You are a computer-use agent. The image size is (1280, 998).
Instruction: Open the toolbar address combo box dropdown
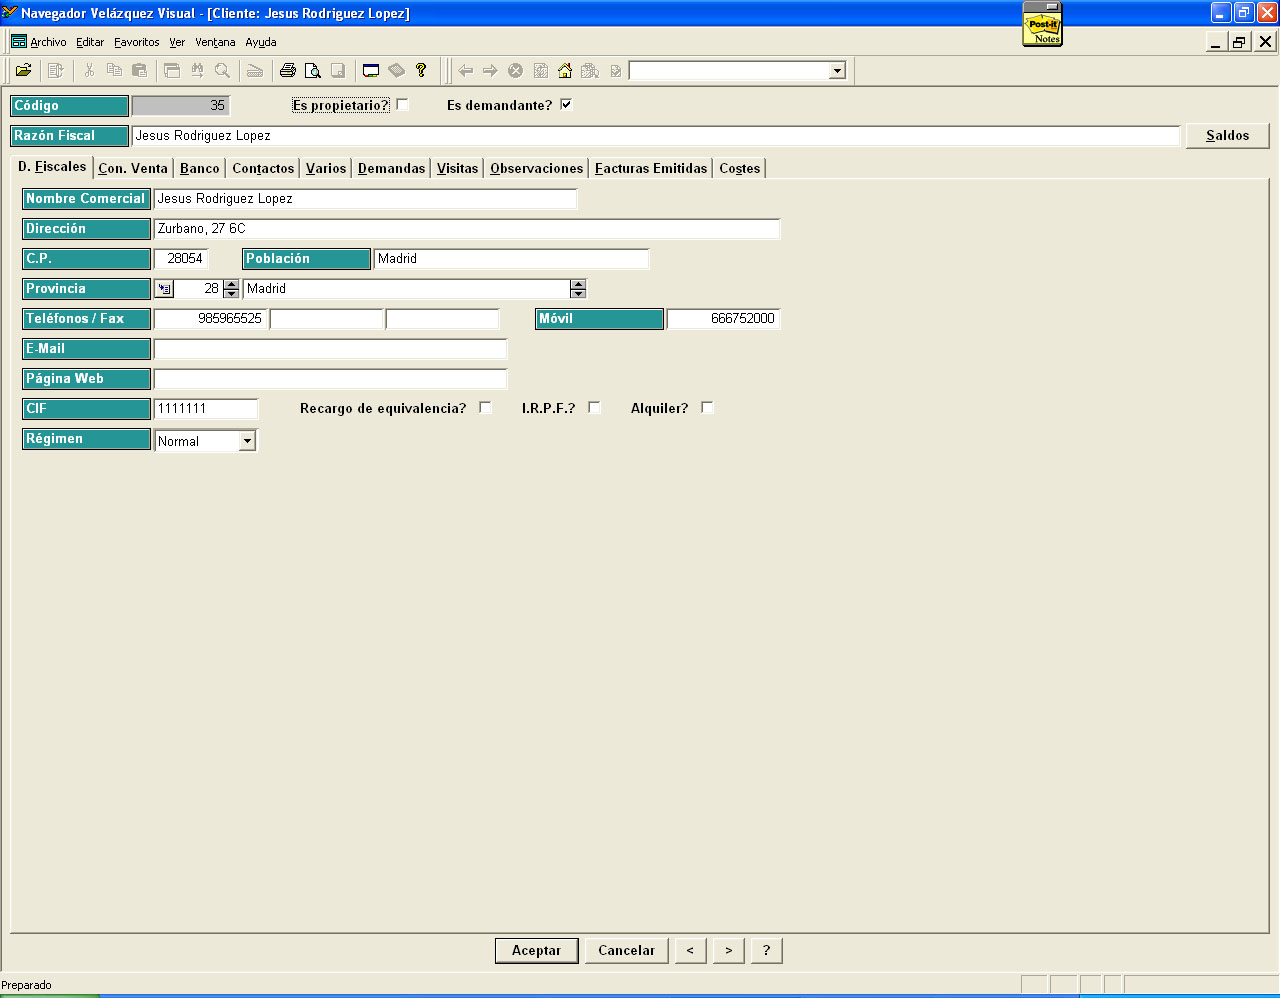(837, 70)
